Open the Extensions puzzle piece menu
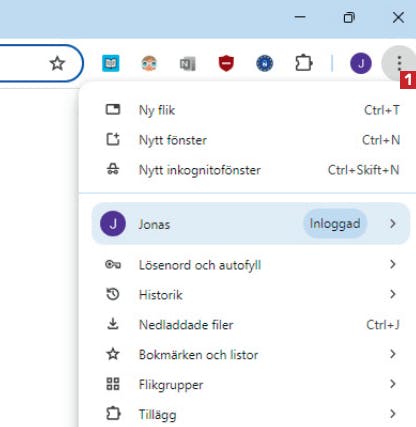 click(x=303, y=63)
